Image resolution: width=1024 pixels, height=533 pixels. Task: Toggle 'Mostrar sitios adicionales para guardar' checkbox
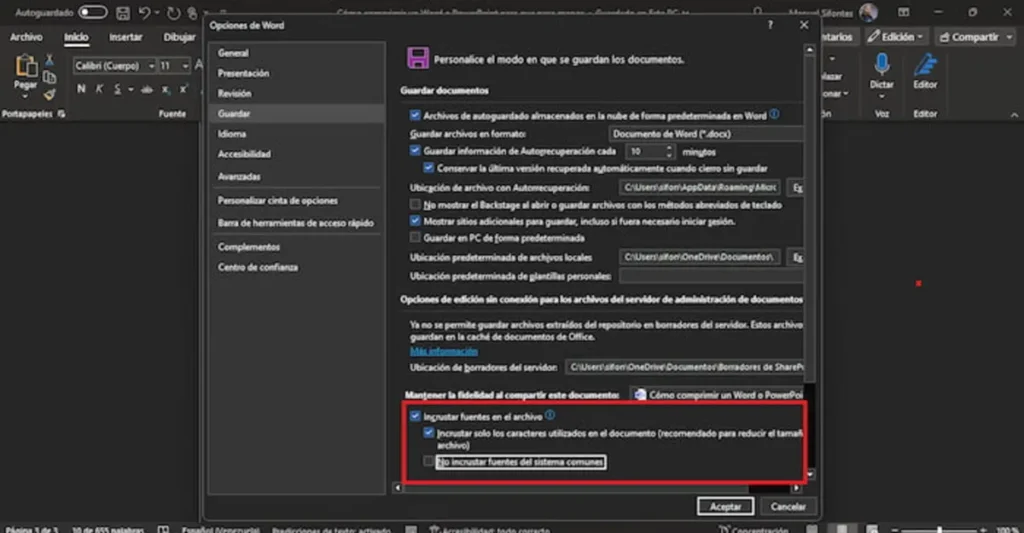tap(415, 221)
